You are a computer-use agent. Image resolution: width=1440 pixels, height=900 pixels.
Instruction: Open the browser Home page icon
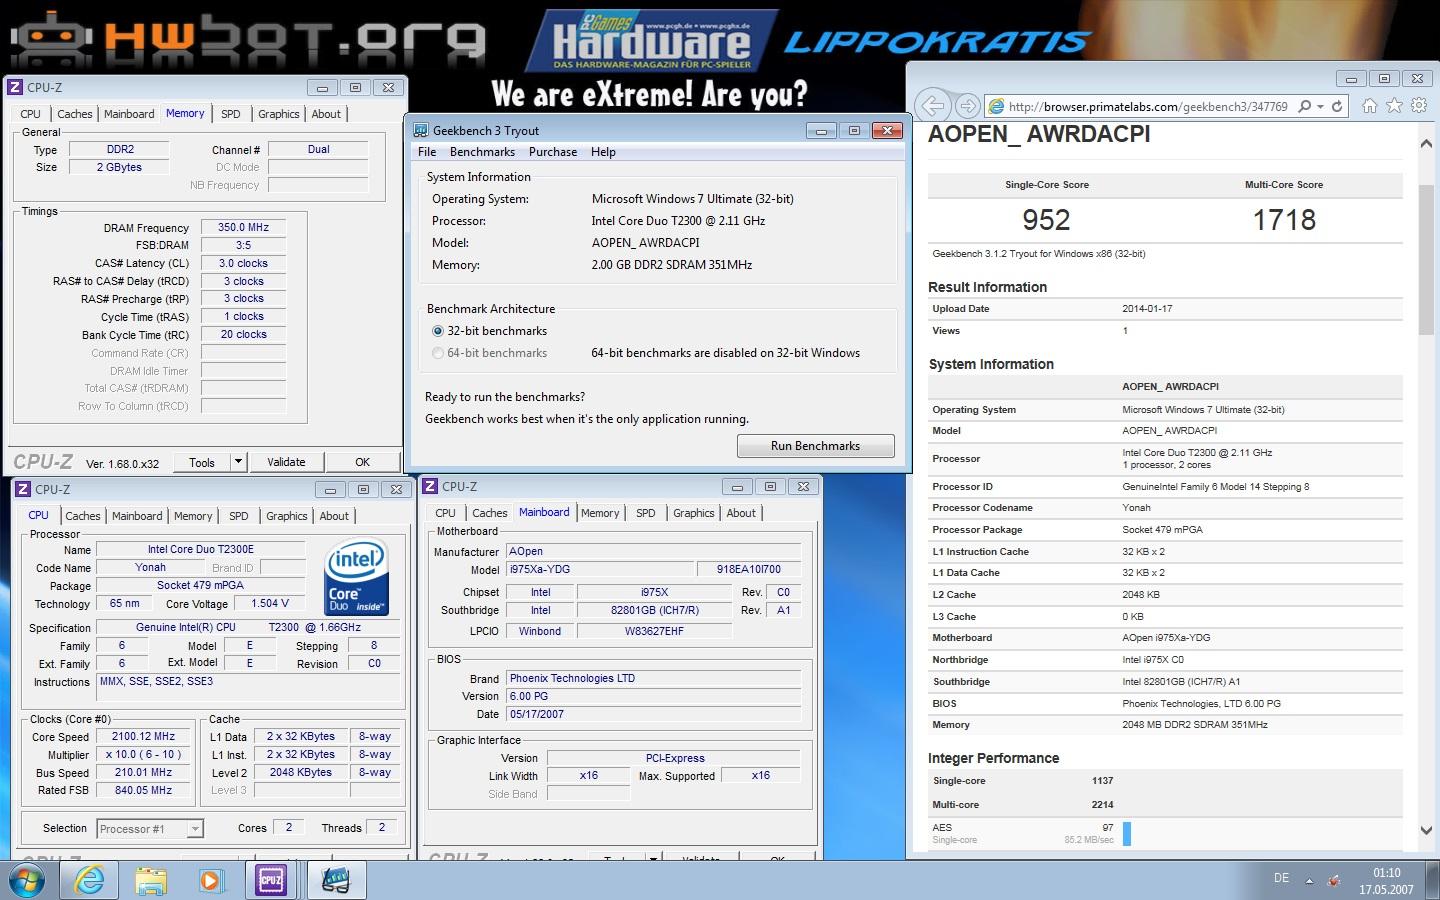click(1370, 106)
